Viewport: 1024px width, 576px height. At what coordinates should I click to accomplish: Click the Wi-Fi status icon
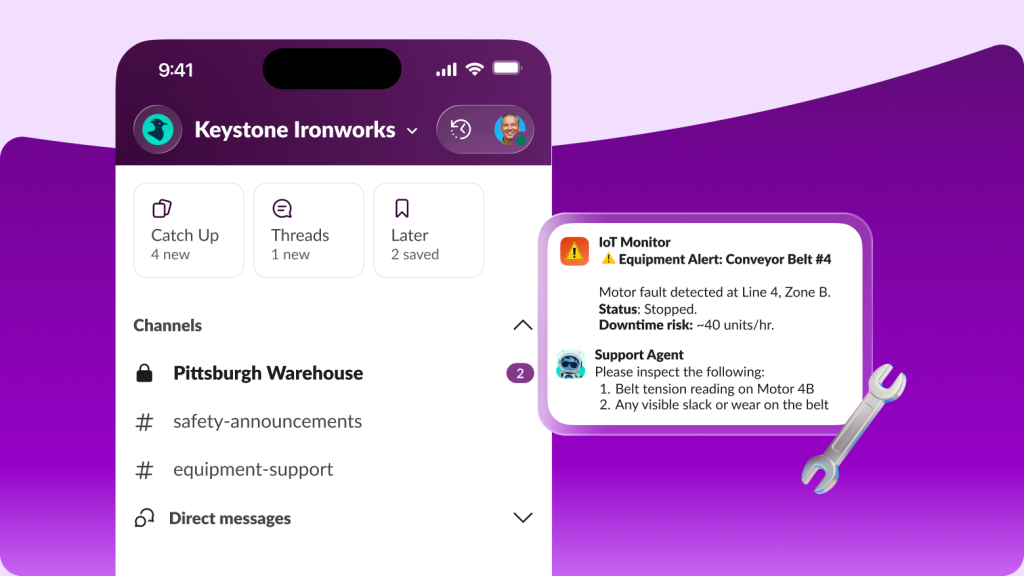[x=475, y=69]
